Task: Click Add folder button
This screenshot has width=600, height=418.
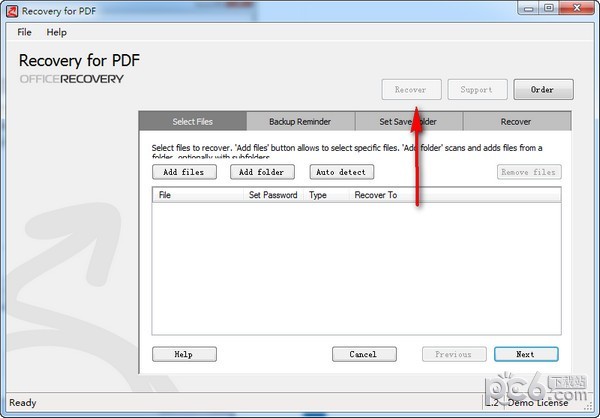Action: click(x=262, y=172)
